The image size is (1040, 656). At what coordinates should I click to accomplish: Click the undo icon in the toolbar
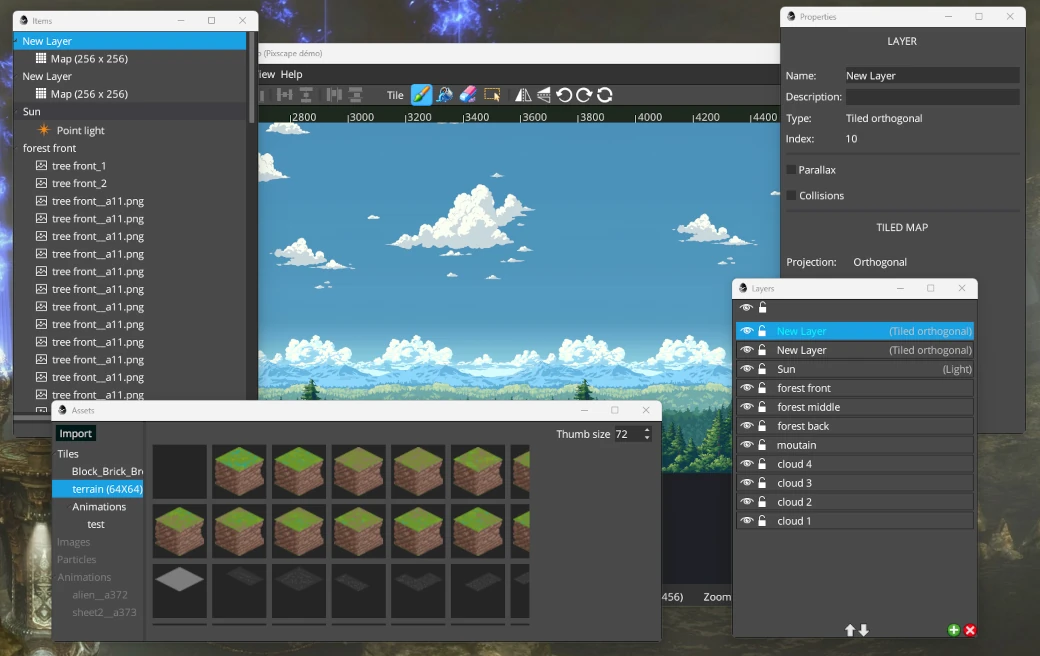click(x=564, y=94)
